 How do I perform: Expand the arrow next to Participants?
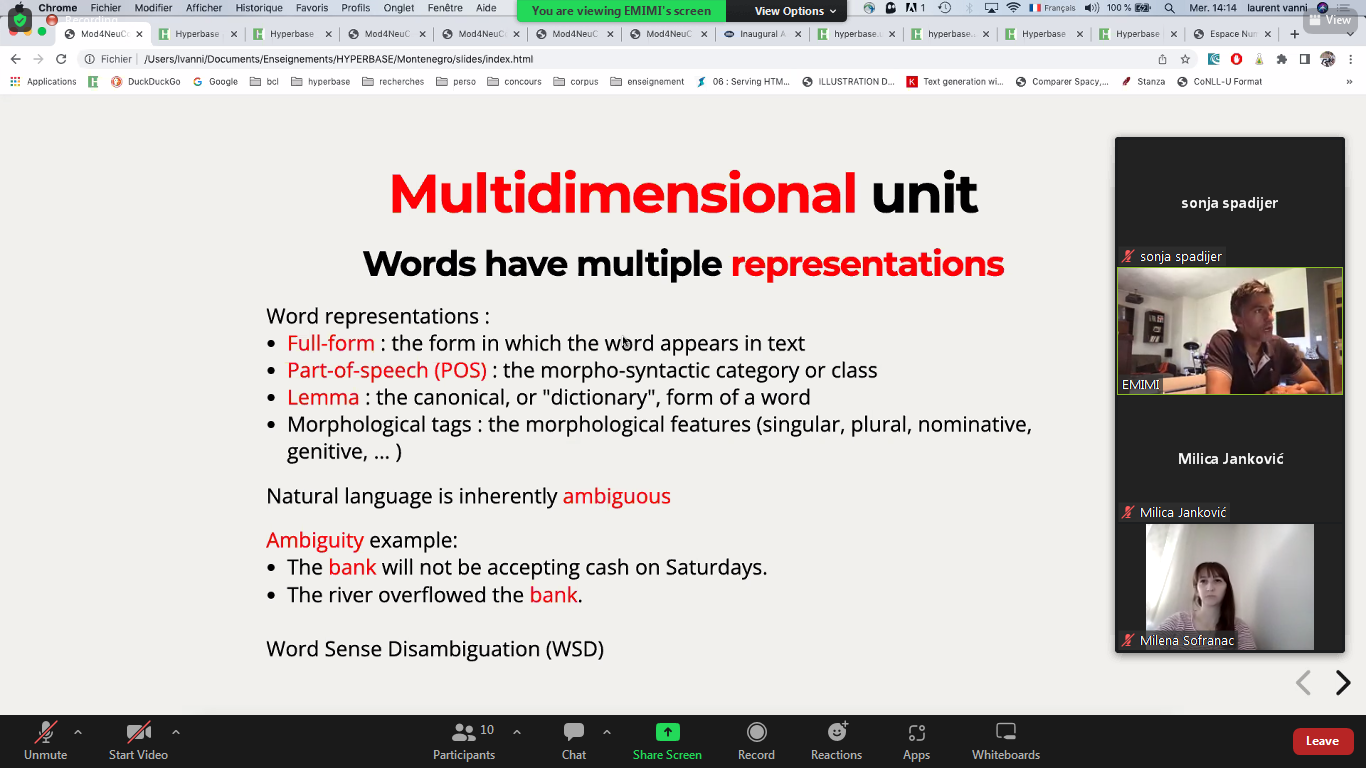point(517,732)
